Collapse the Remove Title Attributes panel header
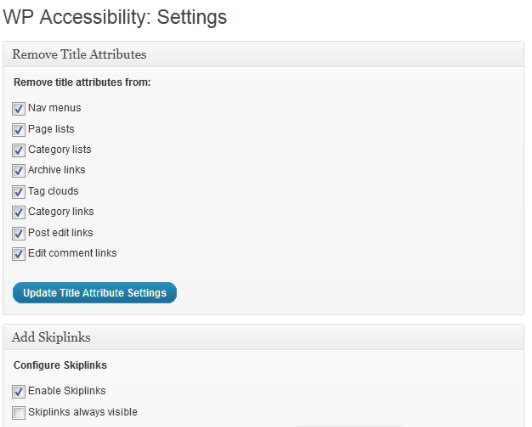 264,54
